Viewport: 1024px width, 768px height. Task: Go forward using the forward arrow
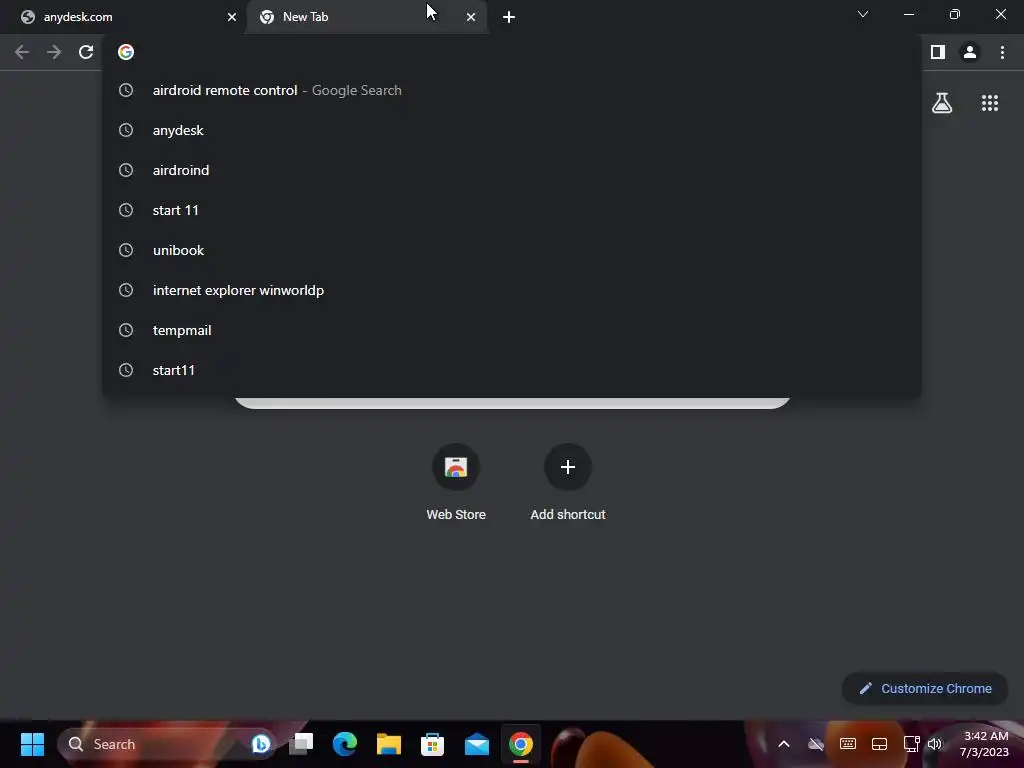click(x=54, y=52)
